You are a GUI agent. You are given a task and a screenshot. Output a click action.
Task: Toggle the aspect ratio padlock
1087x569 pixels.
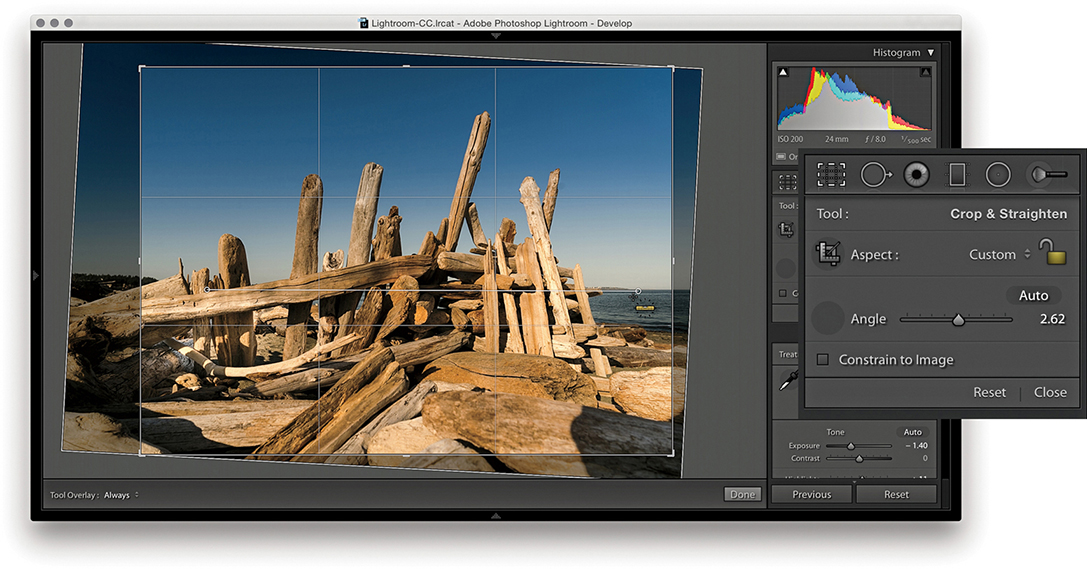tap(1051, 252)
